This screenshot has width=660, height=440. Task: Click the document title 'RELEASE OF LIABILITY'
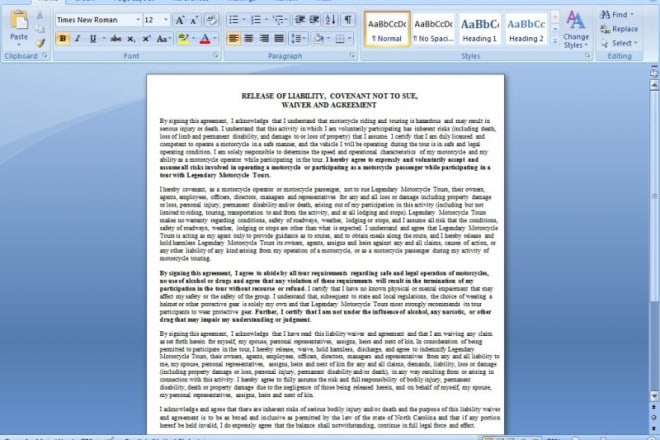tap(282, 96)
